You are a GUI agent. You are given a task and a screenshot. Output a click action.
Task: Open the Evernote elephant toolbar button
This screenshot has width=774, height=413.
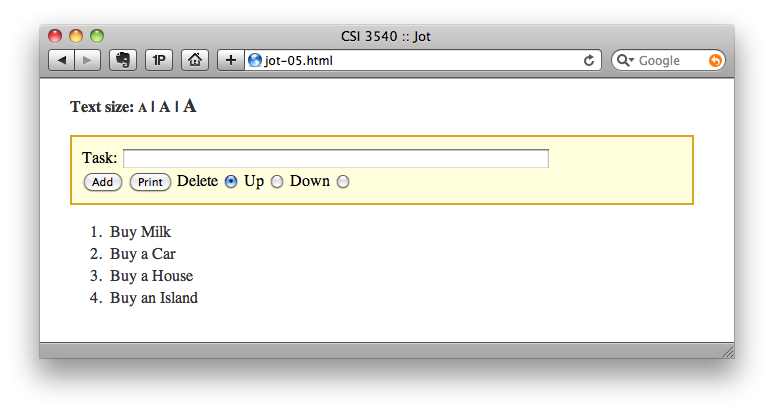click(x=122, y=60)
